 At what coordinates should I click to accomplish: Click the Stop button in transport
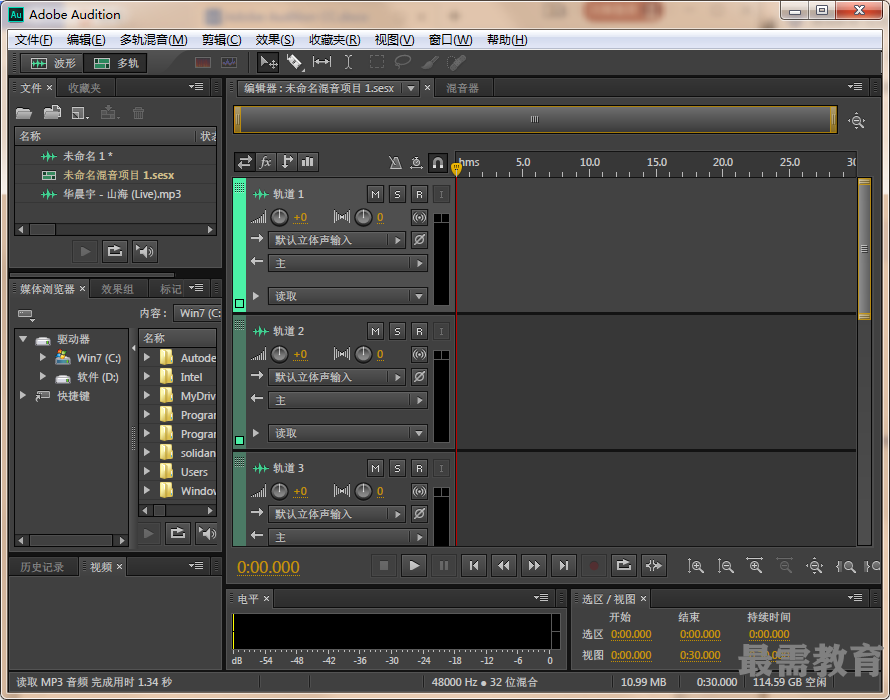(384, 565)
